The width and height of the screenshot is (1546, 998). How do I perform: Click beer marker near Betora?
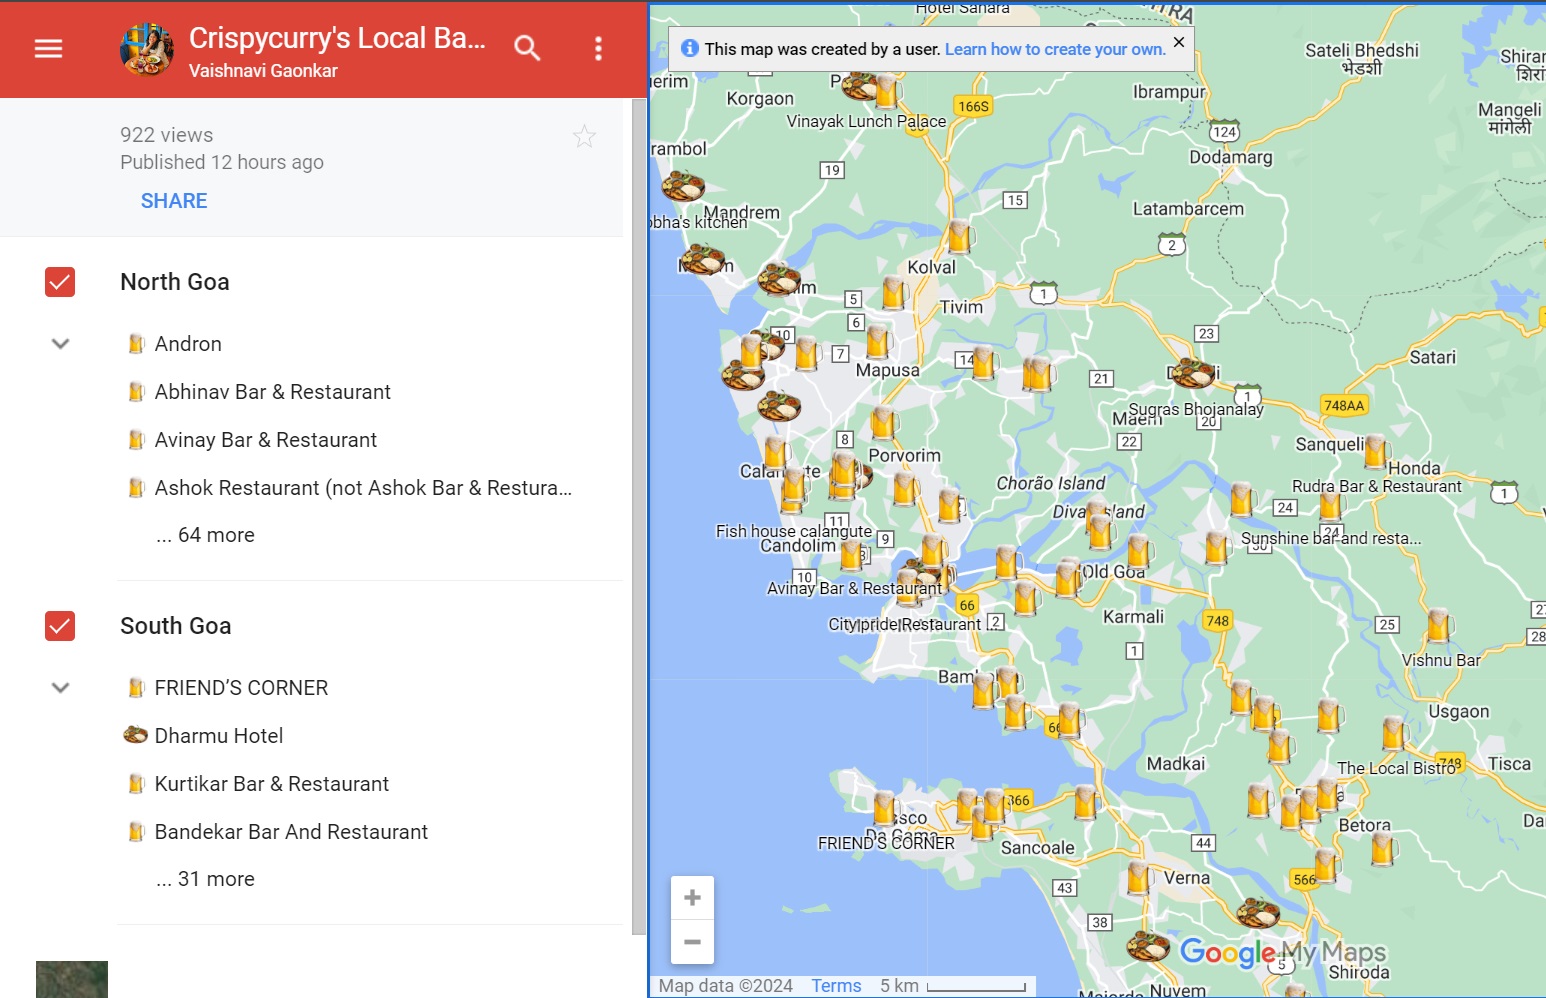[x=1383, y=849]
